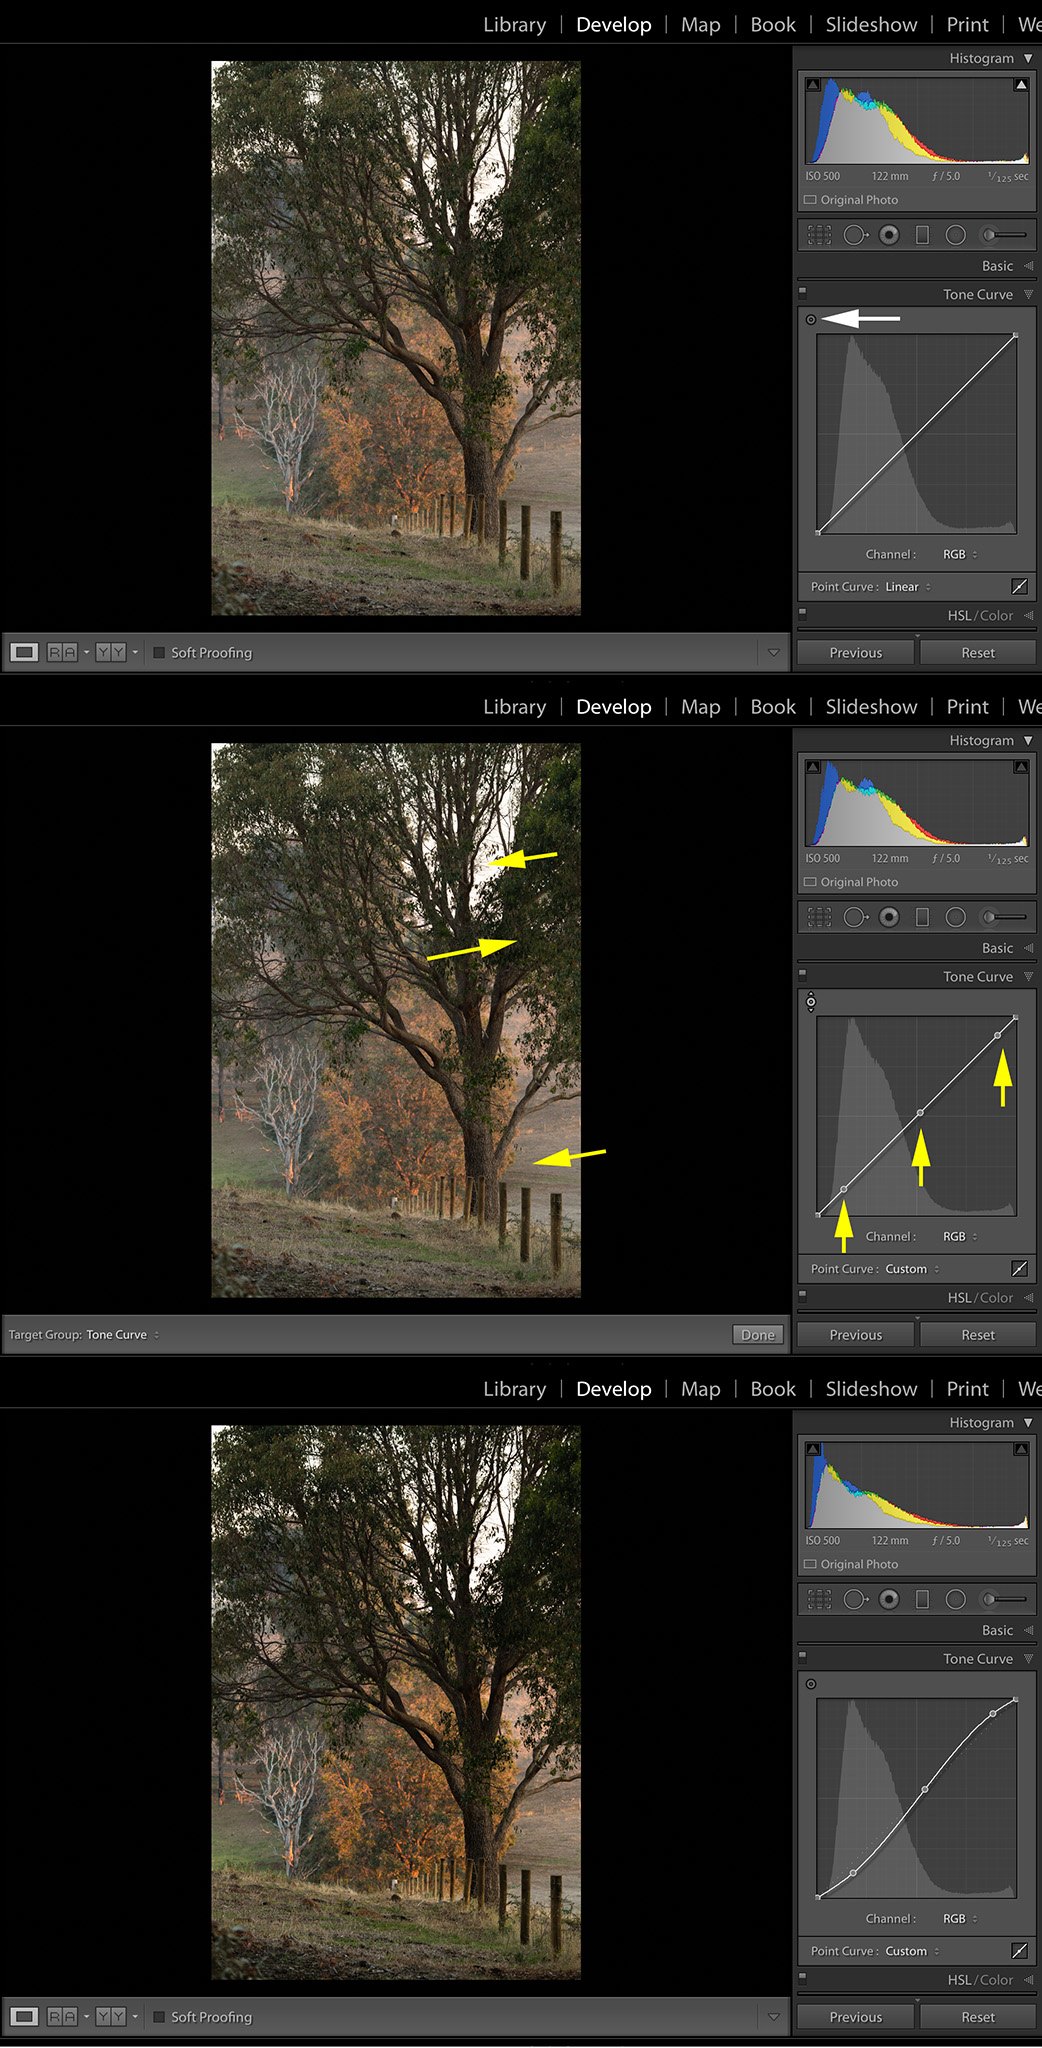Open the Point Curve Custom dropdown in middle screenshot
This screenshot has height=2048, width=1042.
coord(912,1269)
